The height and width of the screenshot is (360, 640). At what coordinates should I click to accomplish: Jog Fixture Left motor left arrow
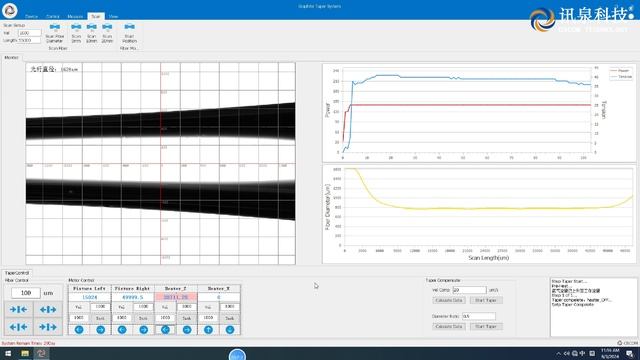(x=79, y=330)
